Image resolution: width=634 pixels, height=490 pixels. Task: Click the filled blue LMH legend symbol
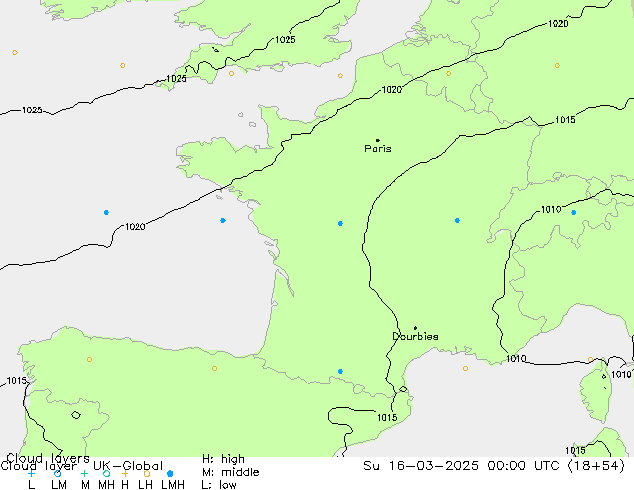click(170, 473)
